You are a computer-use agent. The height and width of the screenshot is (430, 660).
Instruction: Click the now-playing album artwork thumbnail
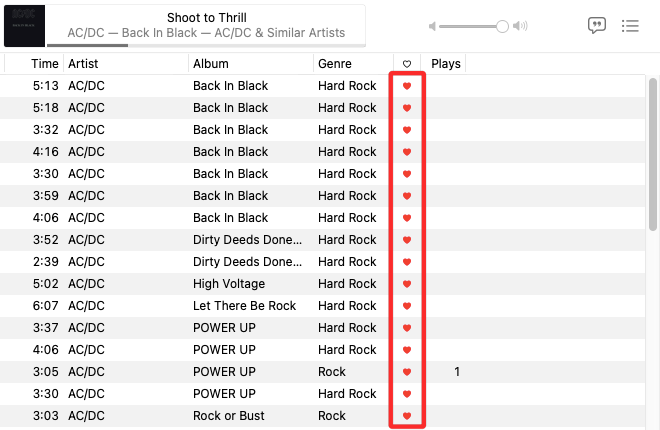point(24,26)
